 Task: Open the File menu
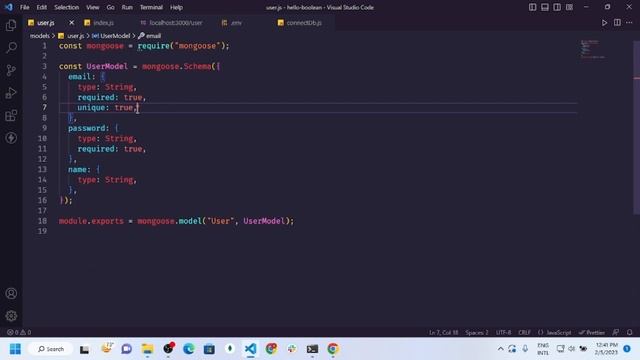(x=24, y=7)
